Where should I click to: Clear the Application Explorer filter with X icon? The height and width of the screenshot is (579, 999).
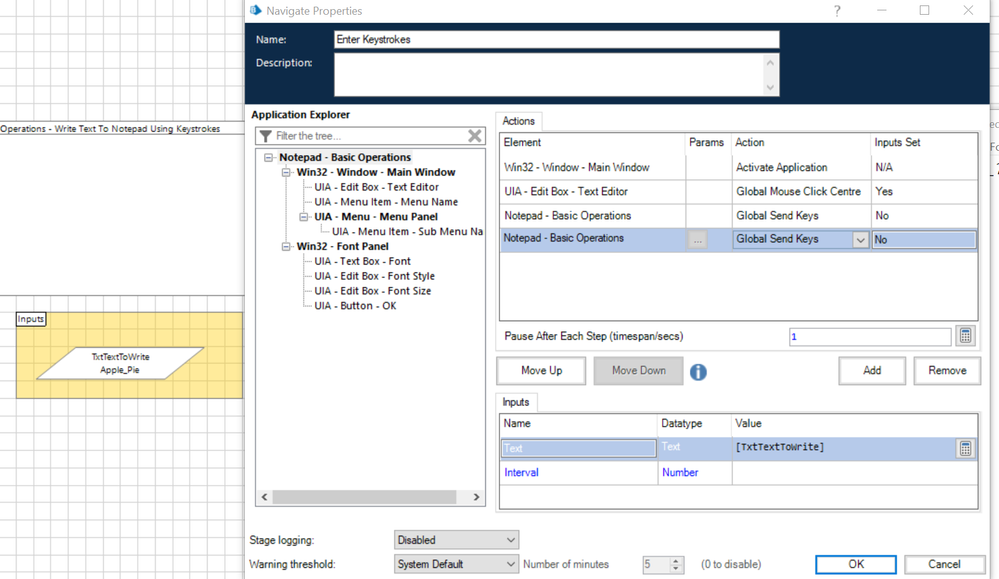click(475, 136)
